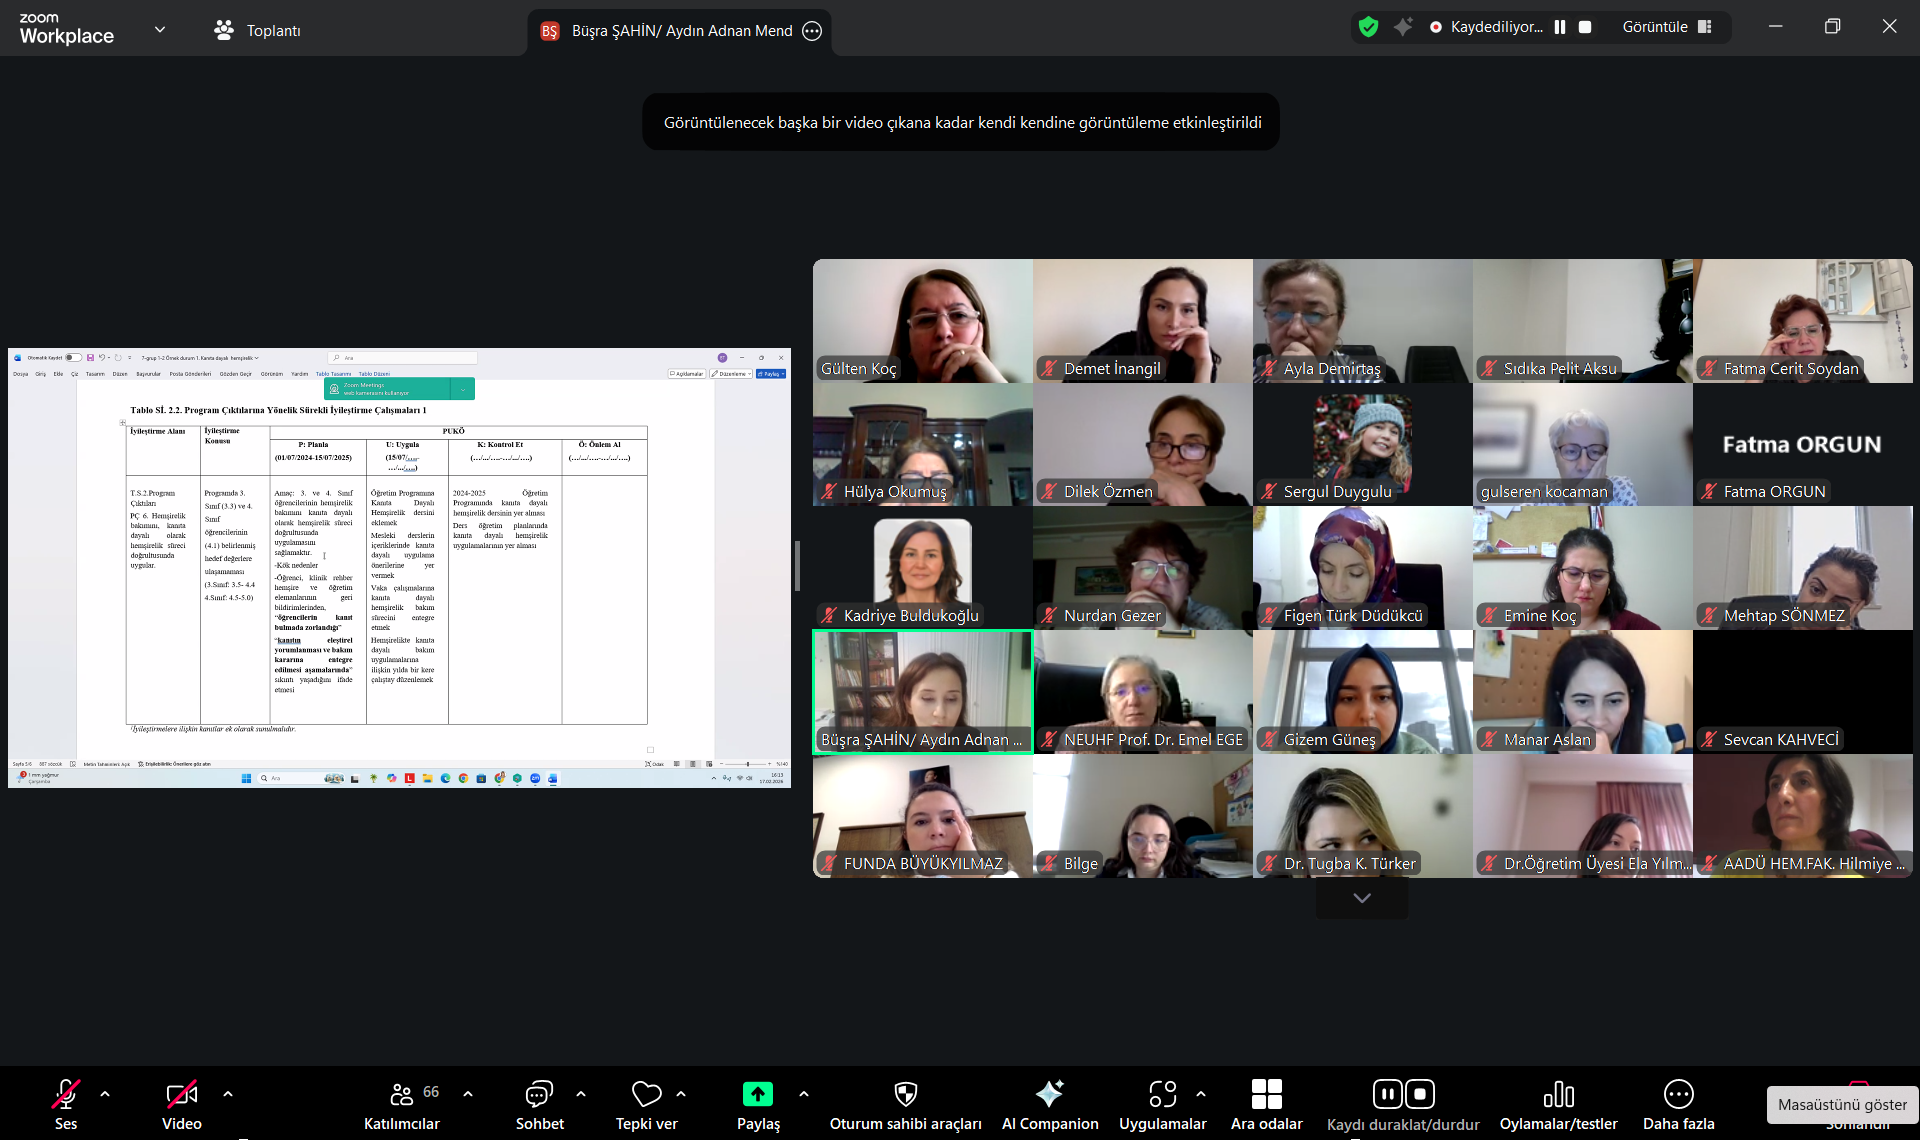This screenshot has height=1140, width=1920.
Task: Show more participants with down chevron
Action: pyautogui.click(x=1361, y=898)
